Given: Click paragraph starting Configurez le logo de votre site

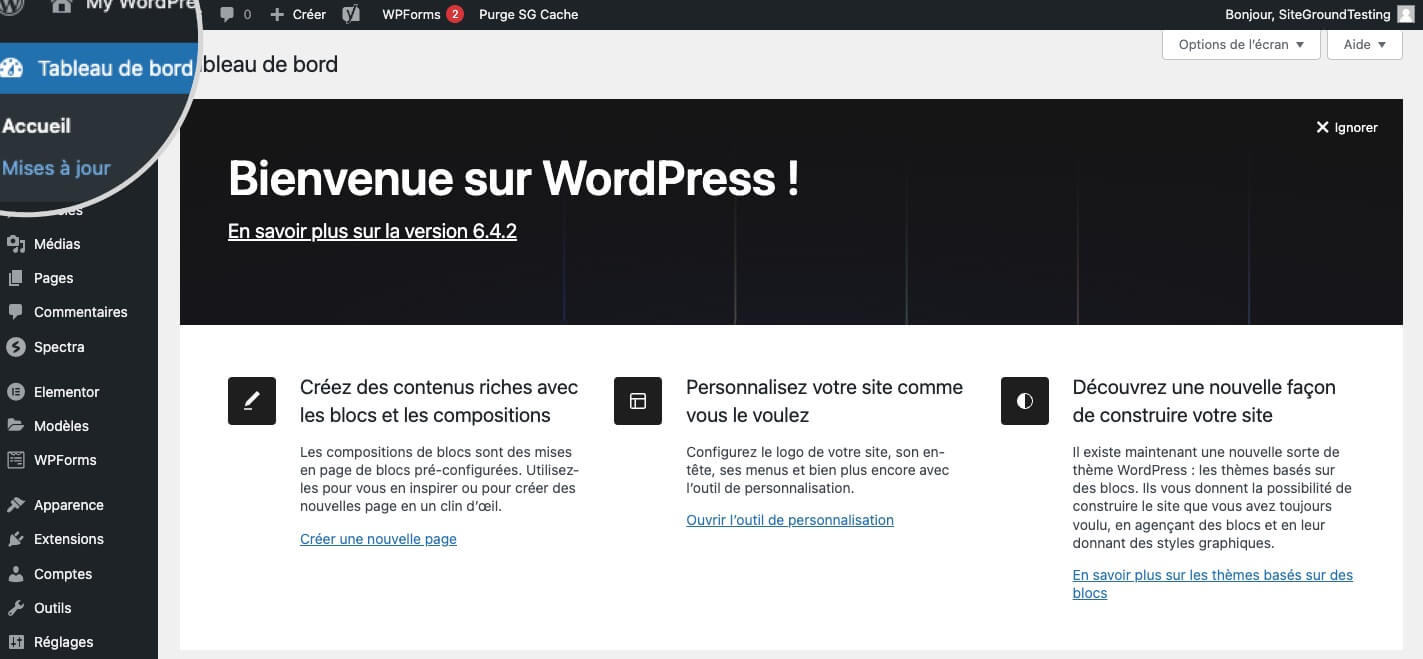Looking at the screenshot, I should (x=818, y=470).
